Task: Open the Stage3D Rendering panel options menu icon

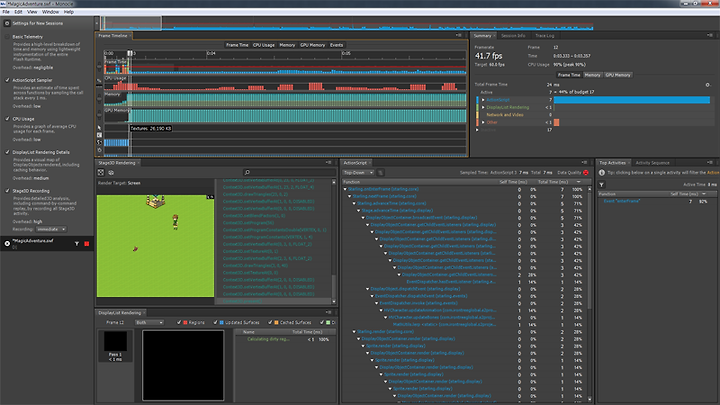Action: click(x=328, y=163)
